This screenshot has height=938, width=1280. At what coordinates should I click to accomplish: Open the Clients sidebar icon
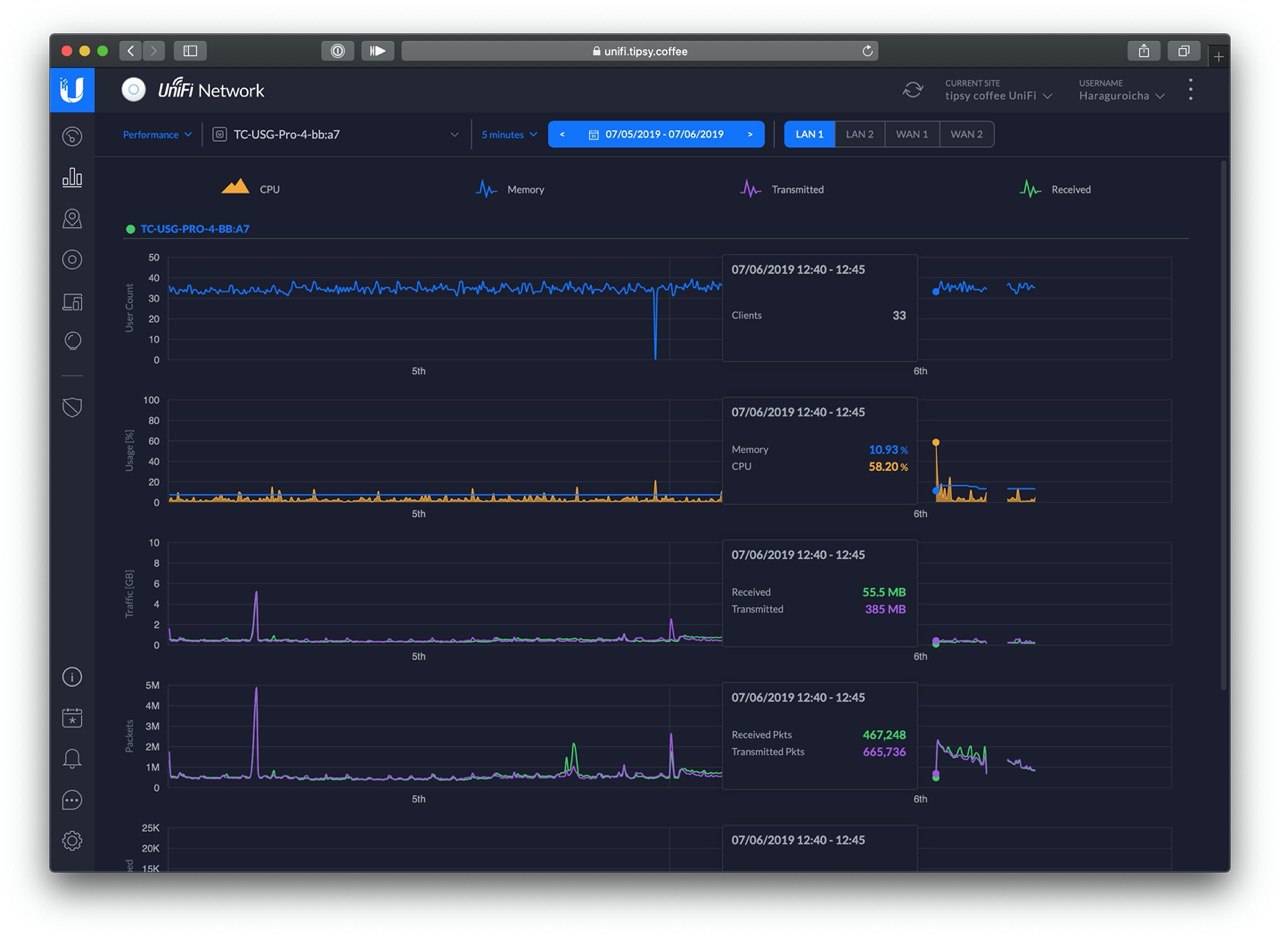[72, 301]
